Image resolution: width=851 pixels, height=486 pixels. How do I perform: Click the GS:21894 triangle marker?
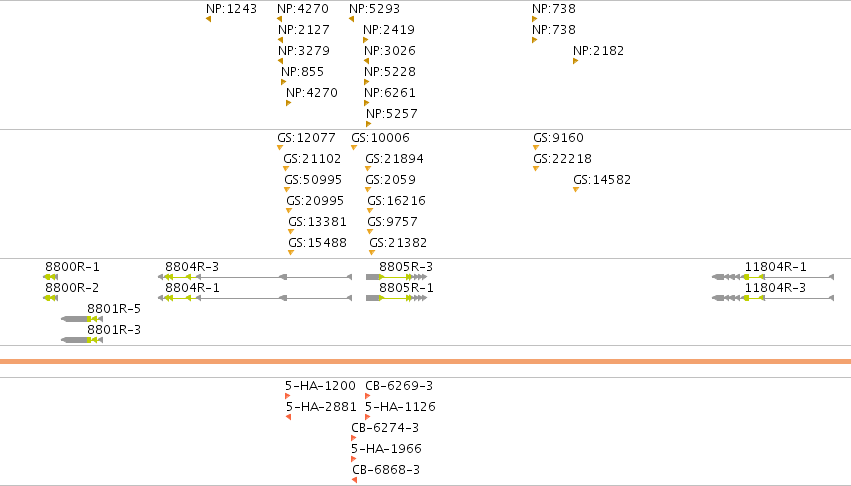(368, 169)
